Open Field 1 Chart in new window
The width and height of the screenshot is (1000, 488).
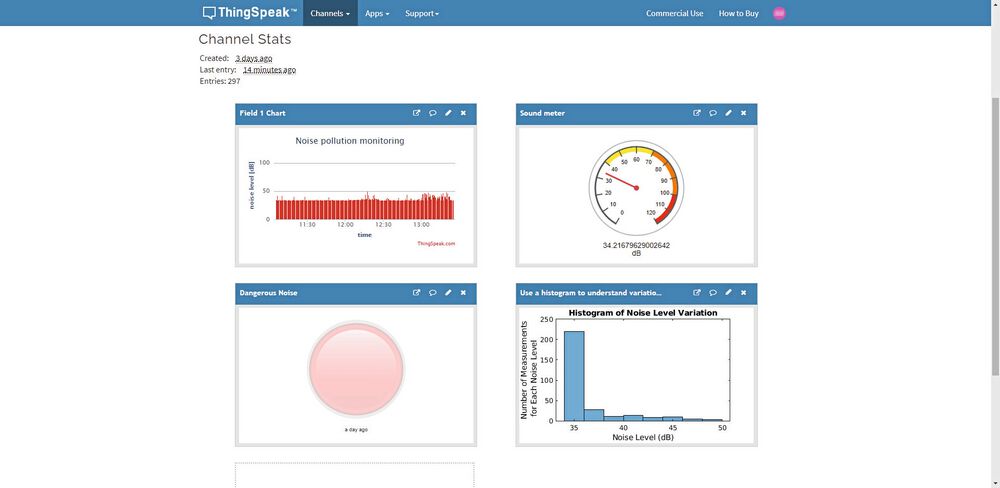pyautogui.click(x=417, y=113)
